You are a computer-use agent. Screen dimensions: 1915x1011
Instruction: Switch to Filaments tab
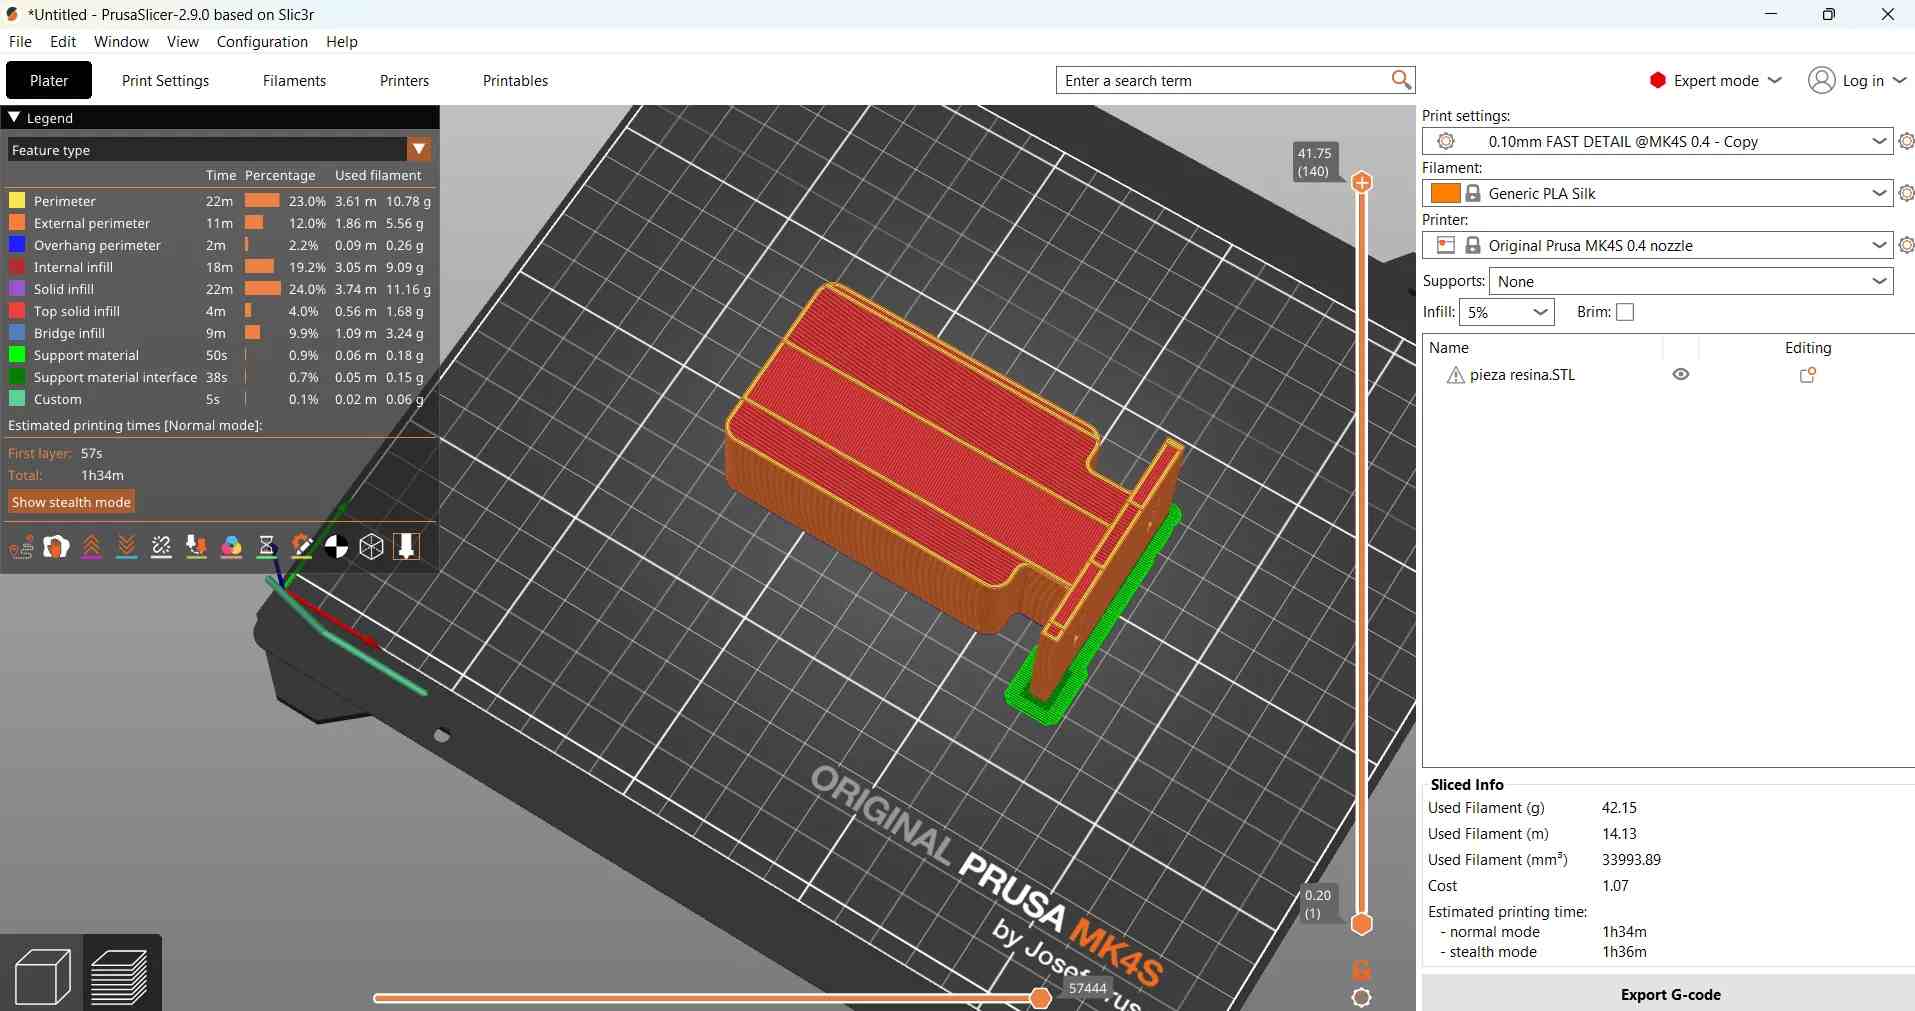294,80
